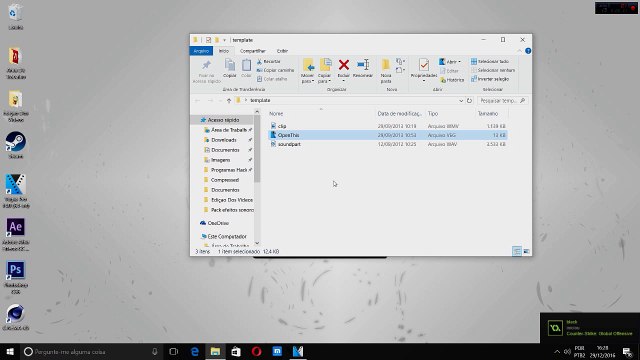This screenshot has height=360, width=640.
Task: Switch to details view layout icon
Action: coord(517,251)
